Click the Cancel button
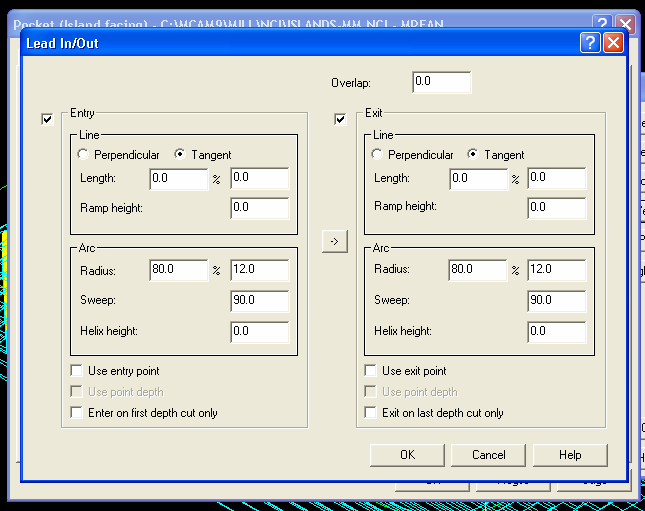 coord(488,455)
